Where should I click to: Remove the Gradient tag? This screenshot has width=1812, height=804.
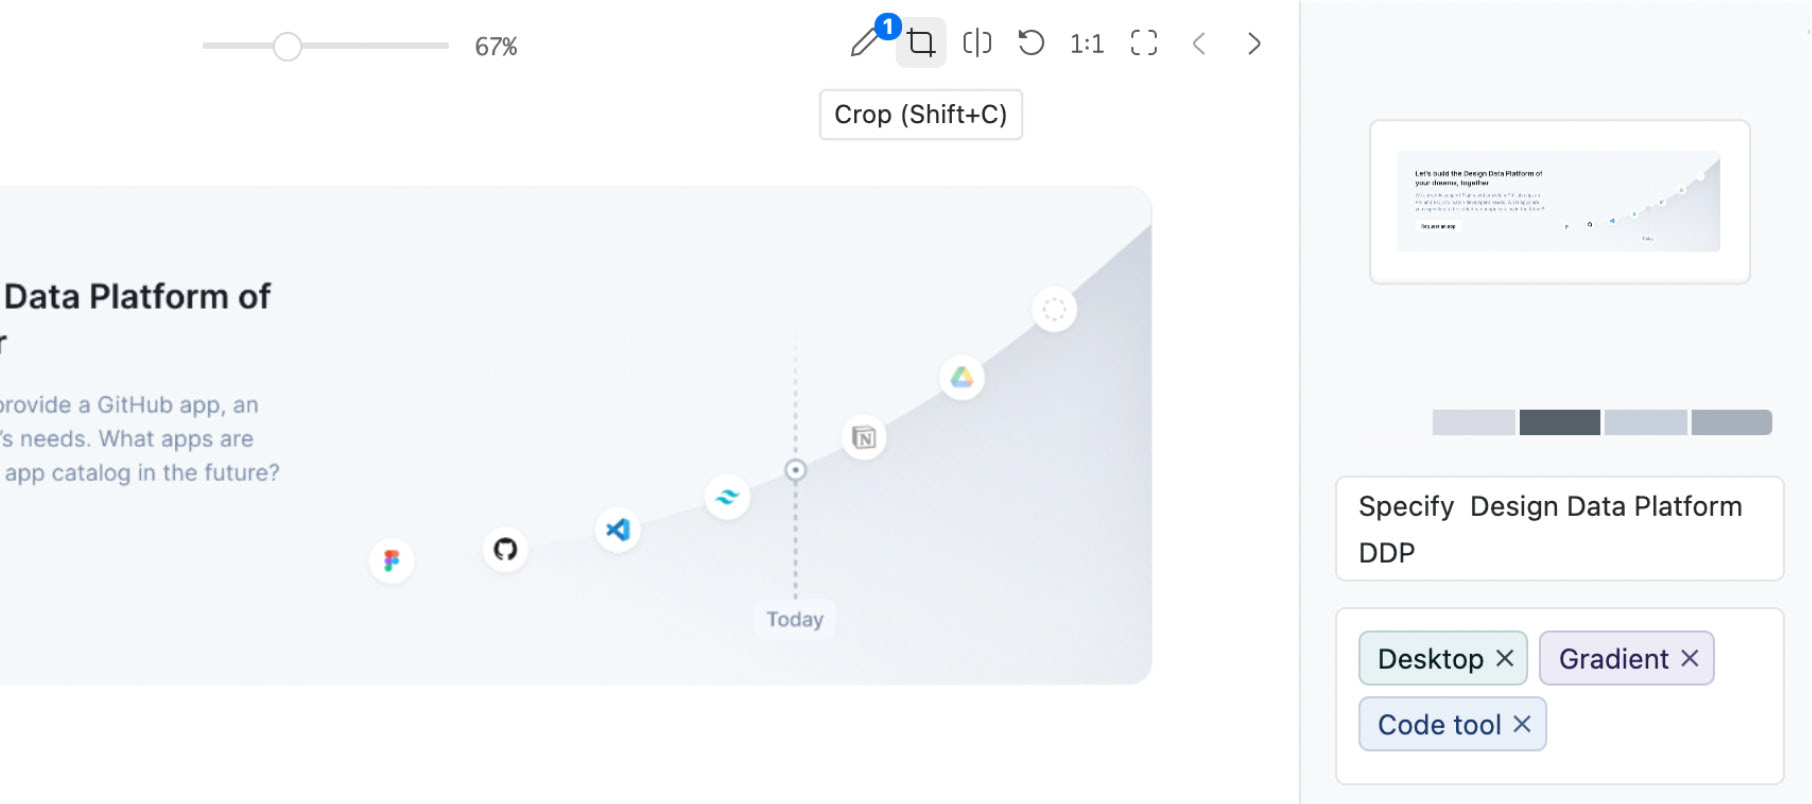(1690, 658)
